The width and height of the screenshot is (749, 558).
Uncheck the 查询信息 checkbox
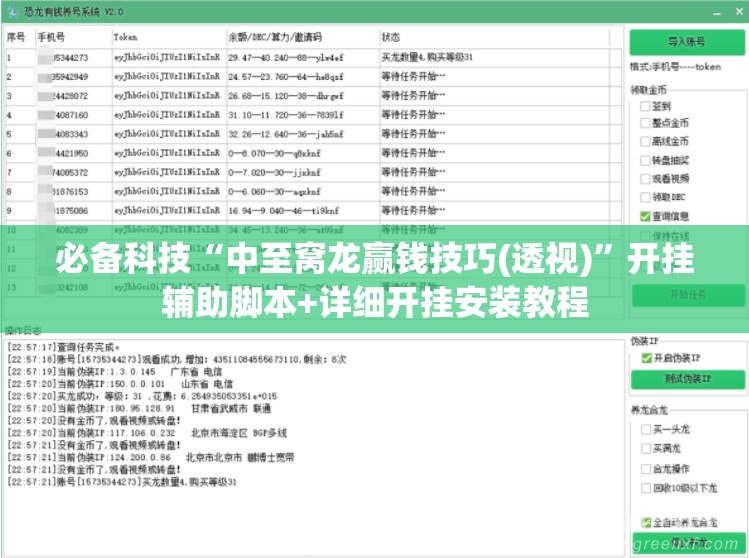[645, 216]
